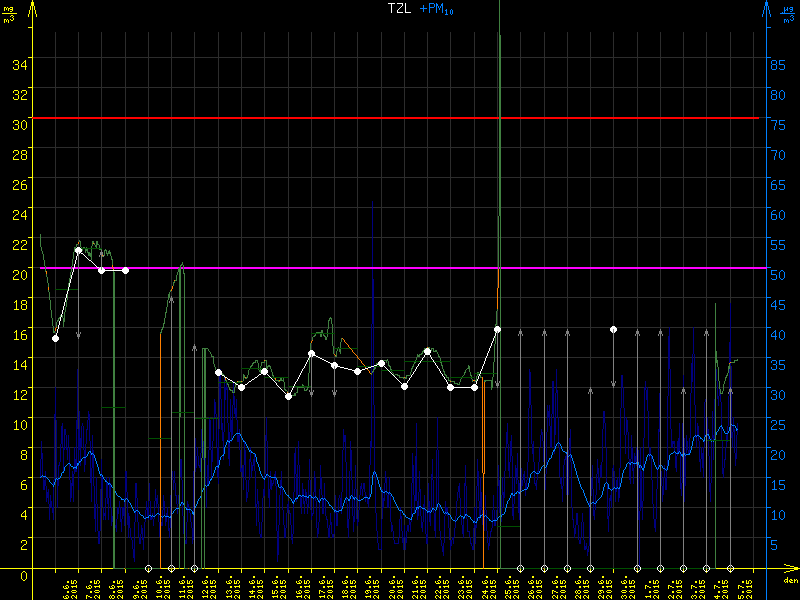
Task: Click the leftmost circle marker on the baseline
Action: (x=148, y=568)
